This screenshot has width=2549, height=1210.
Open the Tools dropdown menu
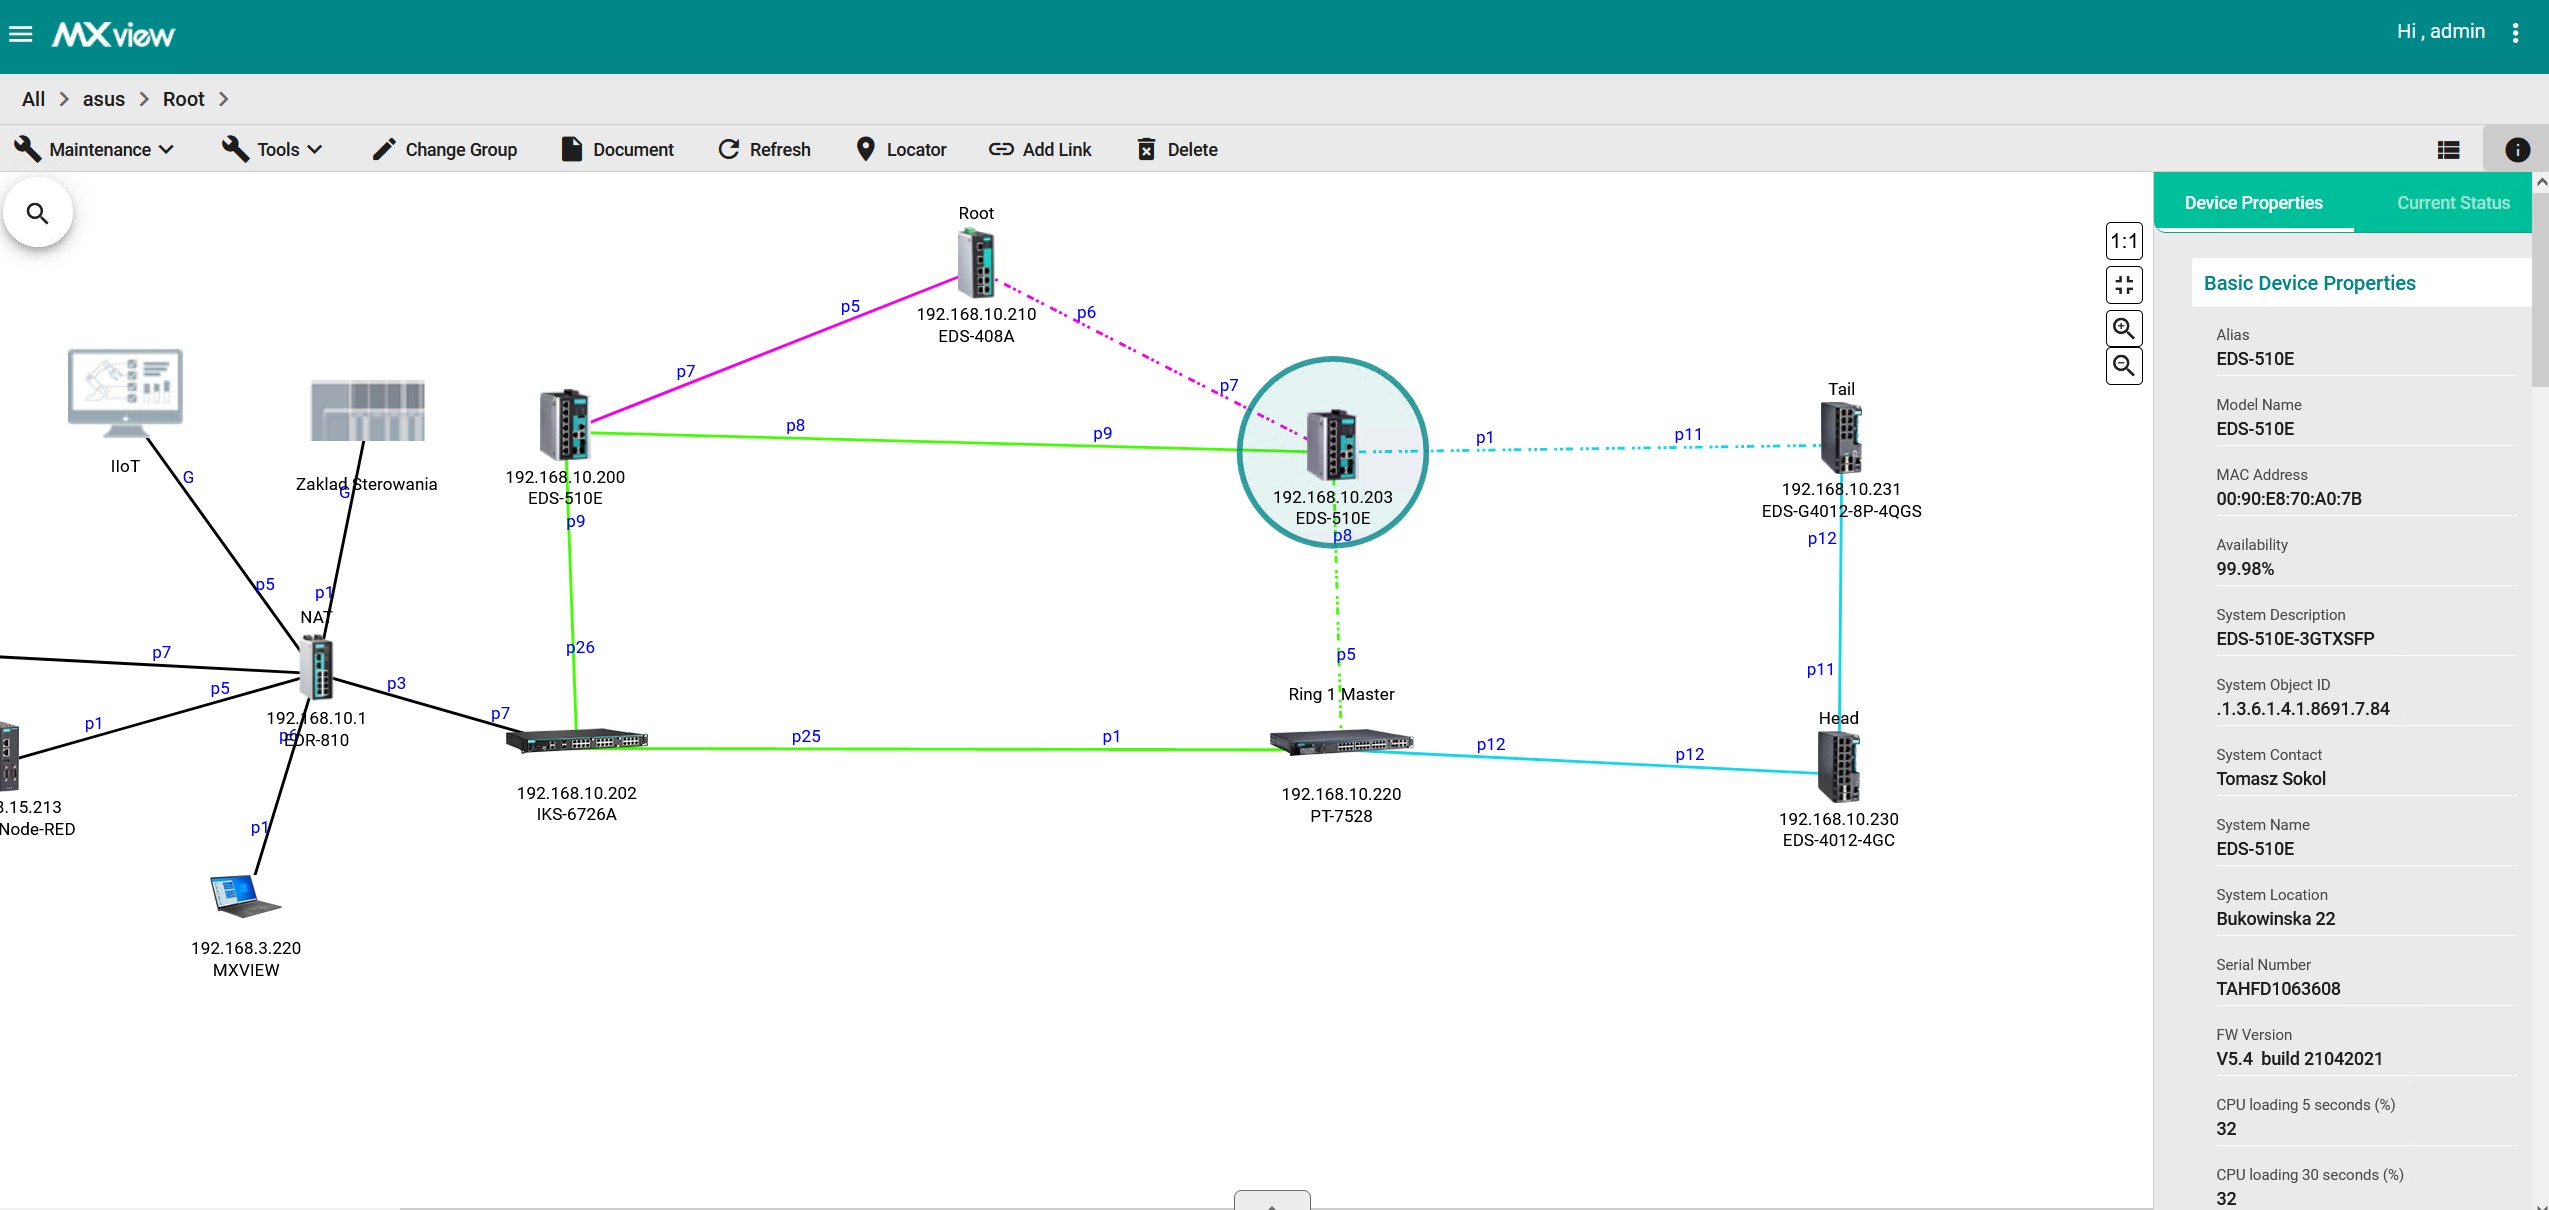pyautogui.click(x=272, y=150)
